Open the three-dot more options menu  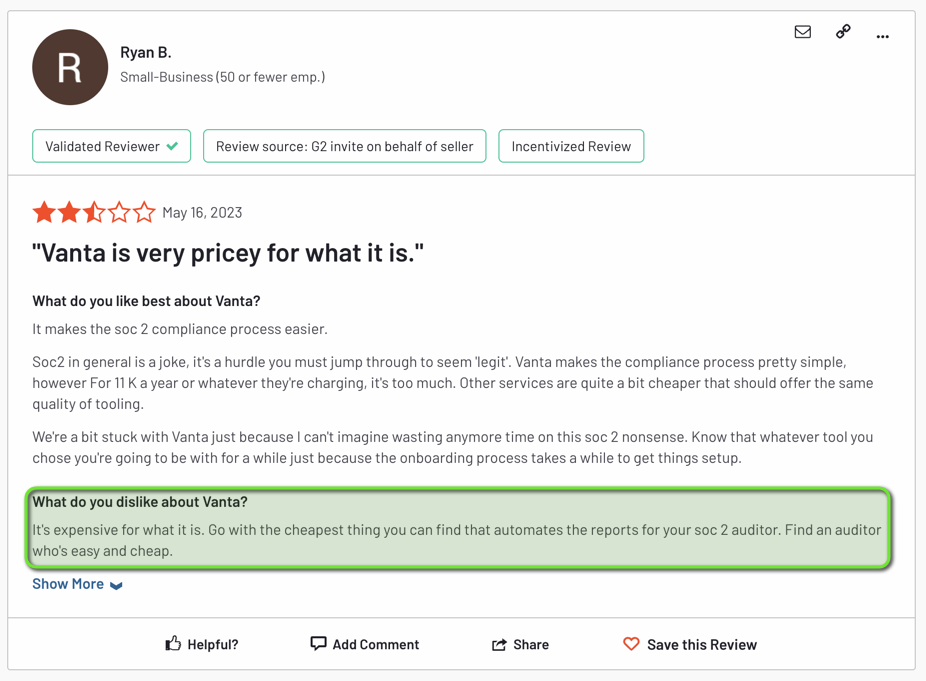(x=883, y=37)
